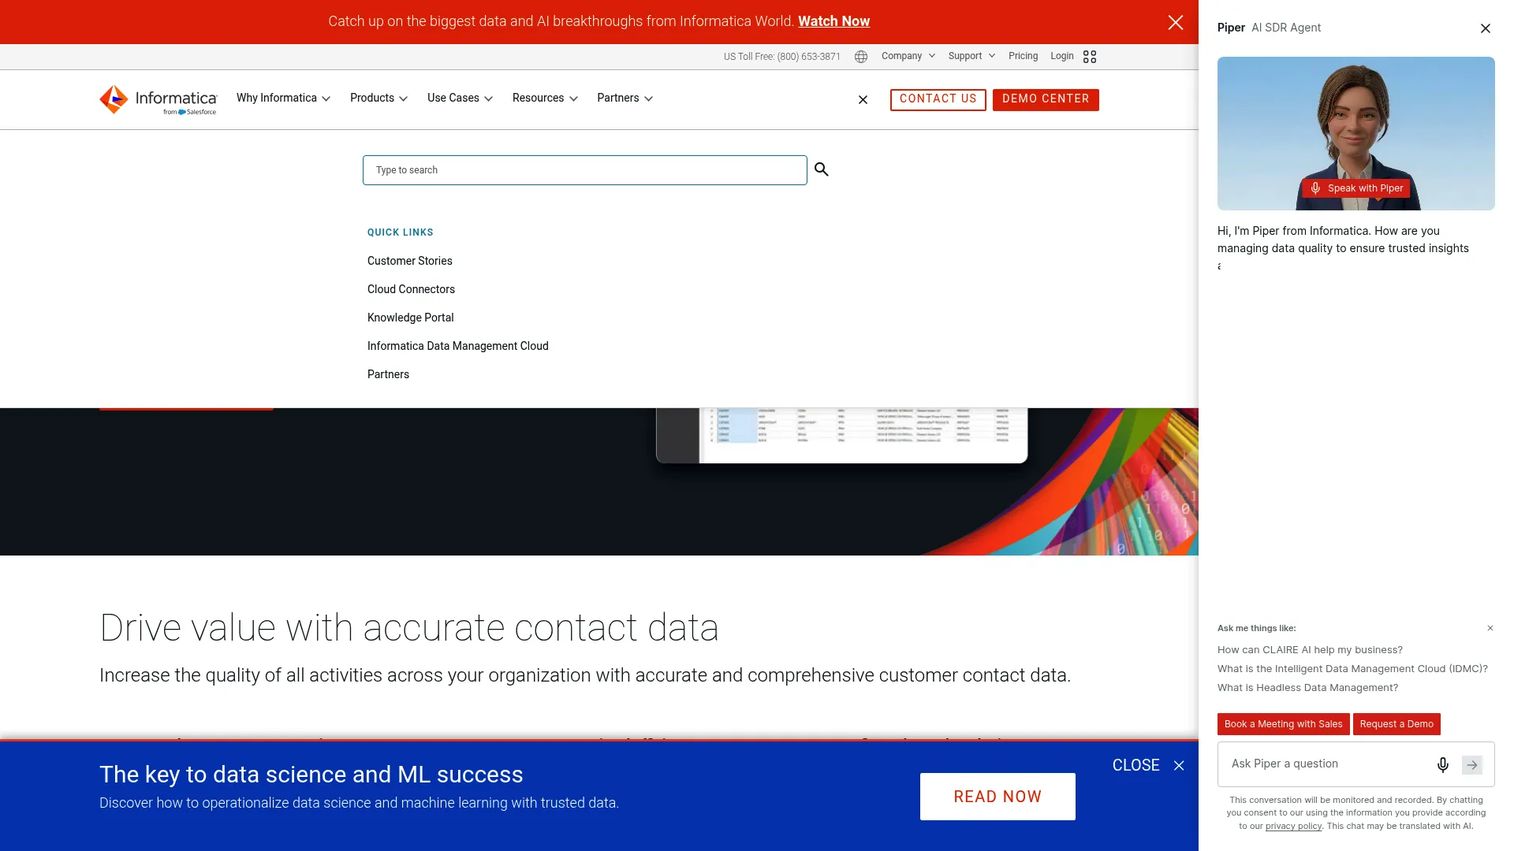Ask how CLAIRE AI helps my business
The height and width of the screenshot is (851, 1514).
pos(1310,650)
